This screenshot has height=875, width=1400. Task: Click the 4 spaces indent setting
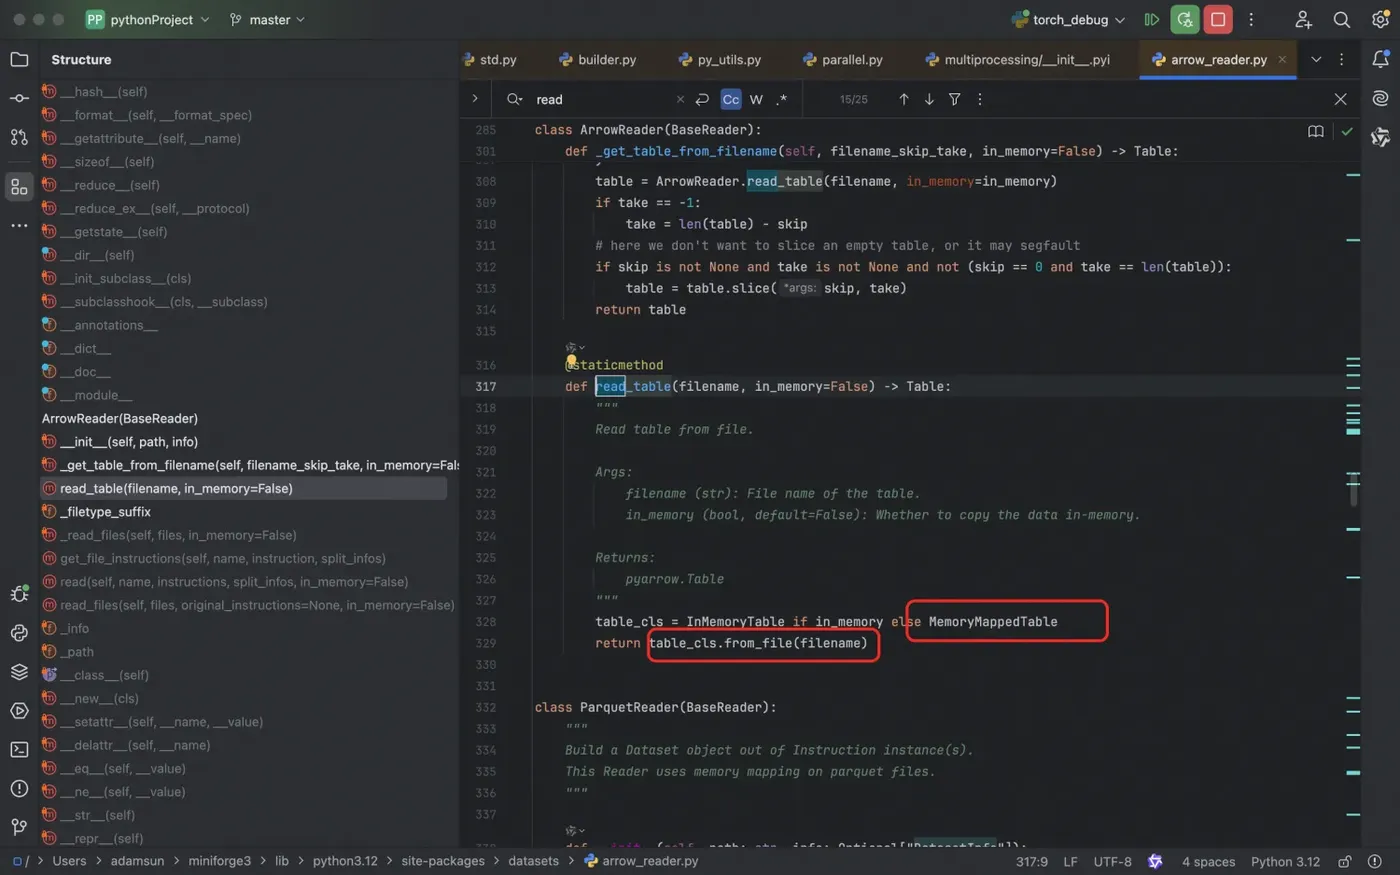tap(1208, 861)
